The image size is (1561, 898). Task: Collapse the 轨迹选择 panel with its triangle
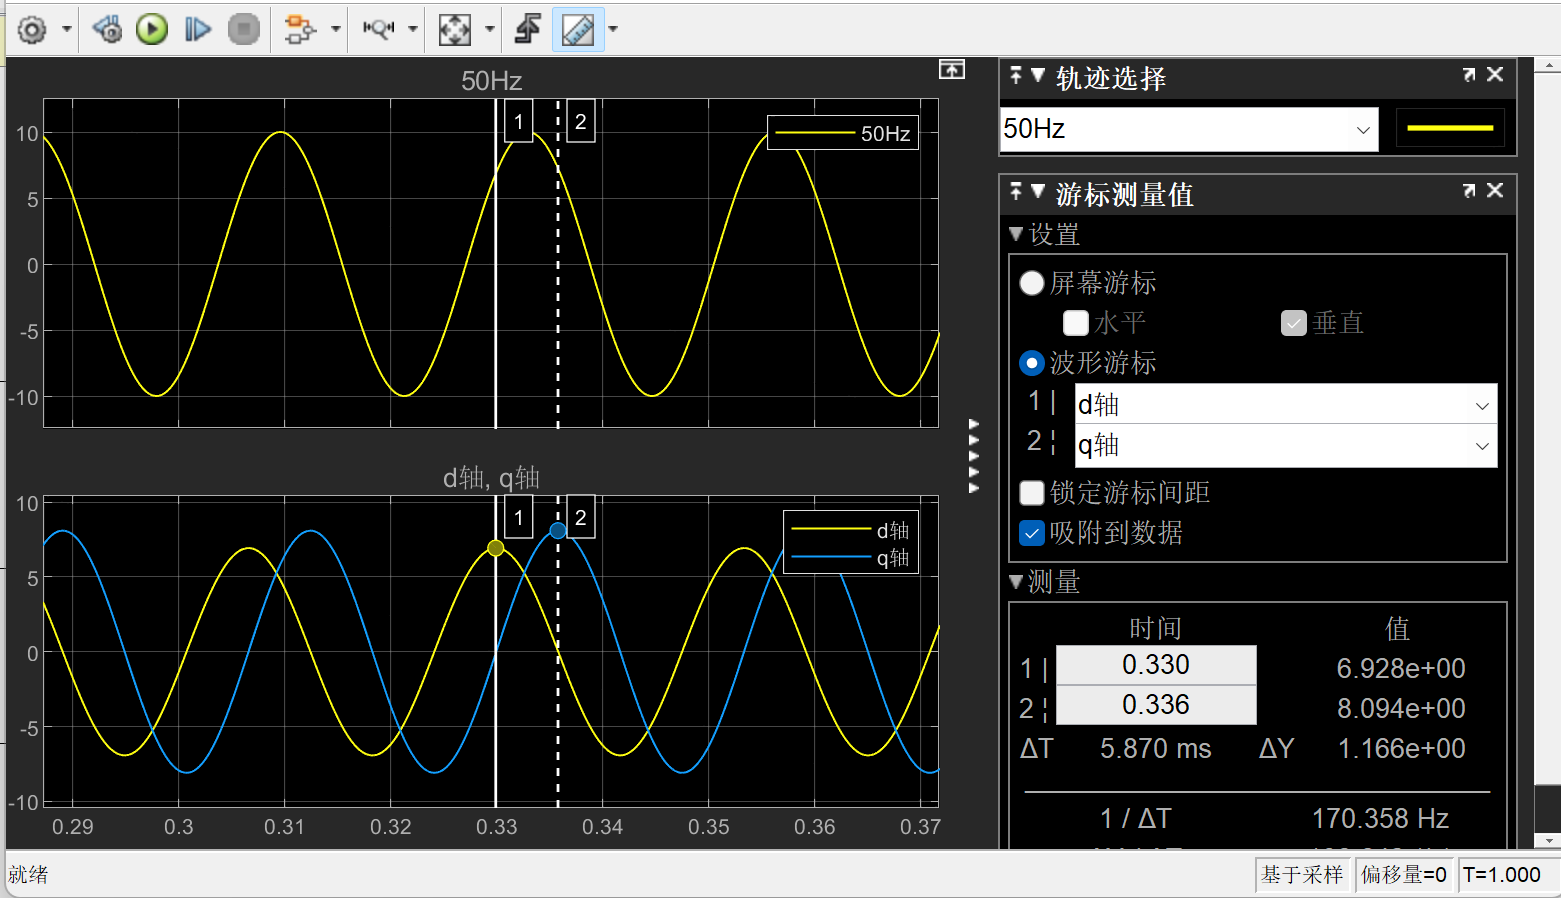click(x=1038, y=75)
